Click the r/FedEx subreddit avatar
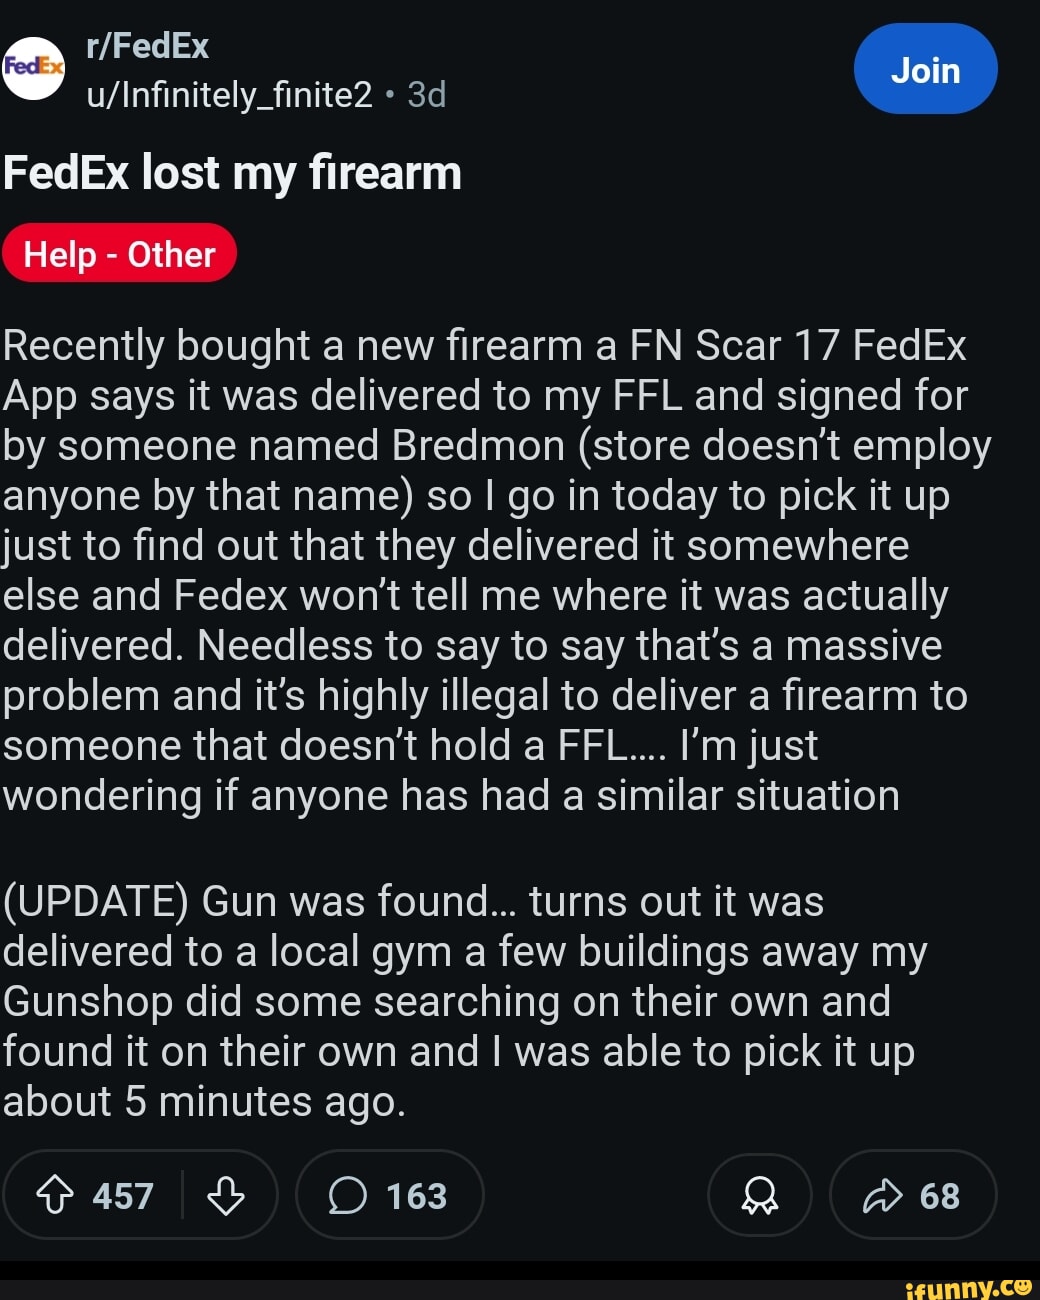Image resolution: width=1040 pixels, height=1300 pixels. (x=32, y=68)
